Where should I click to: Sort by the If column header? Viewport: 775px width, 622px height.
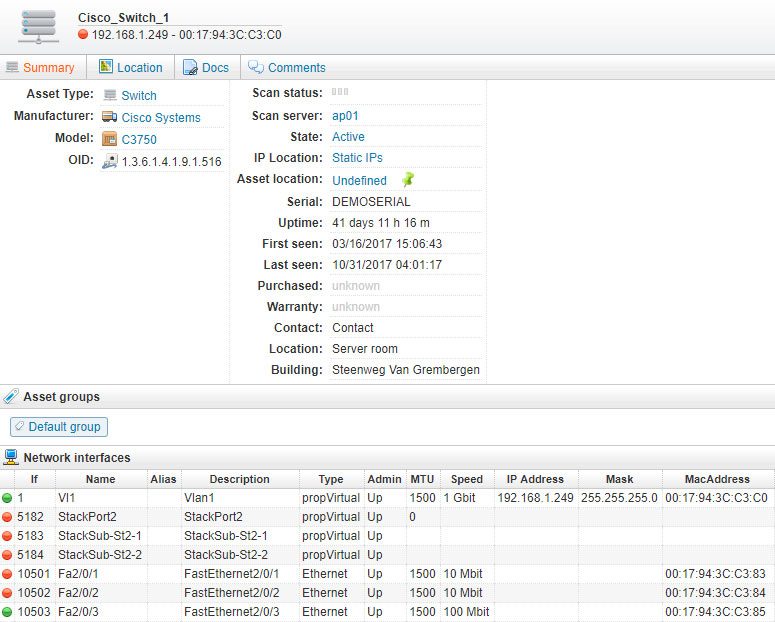(35, 479)
